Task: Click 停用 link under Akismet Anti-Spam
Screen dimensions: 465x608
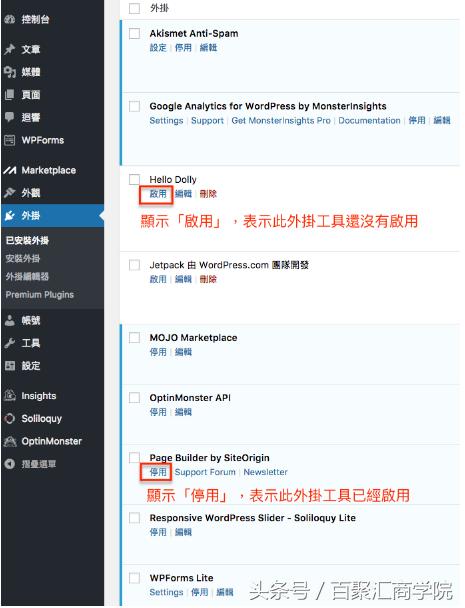Action: tap(183, 48)
